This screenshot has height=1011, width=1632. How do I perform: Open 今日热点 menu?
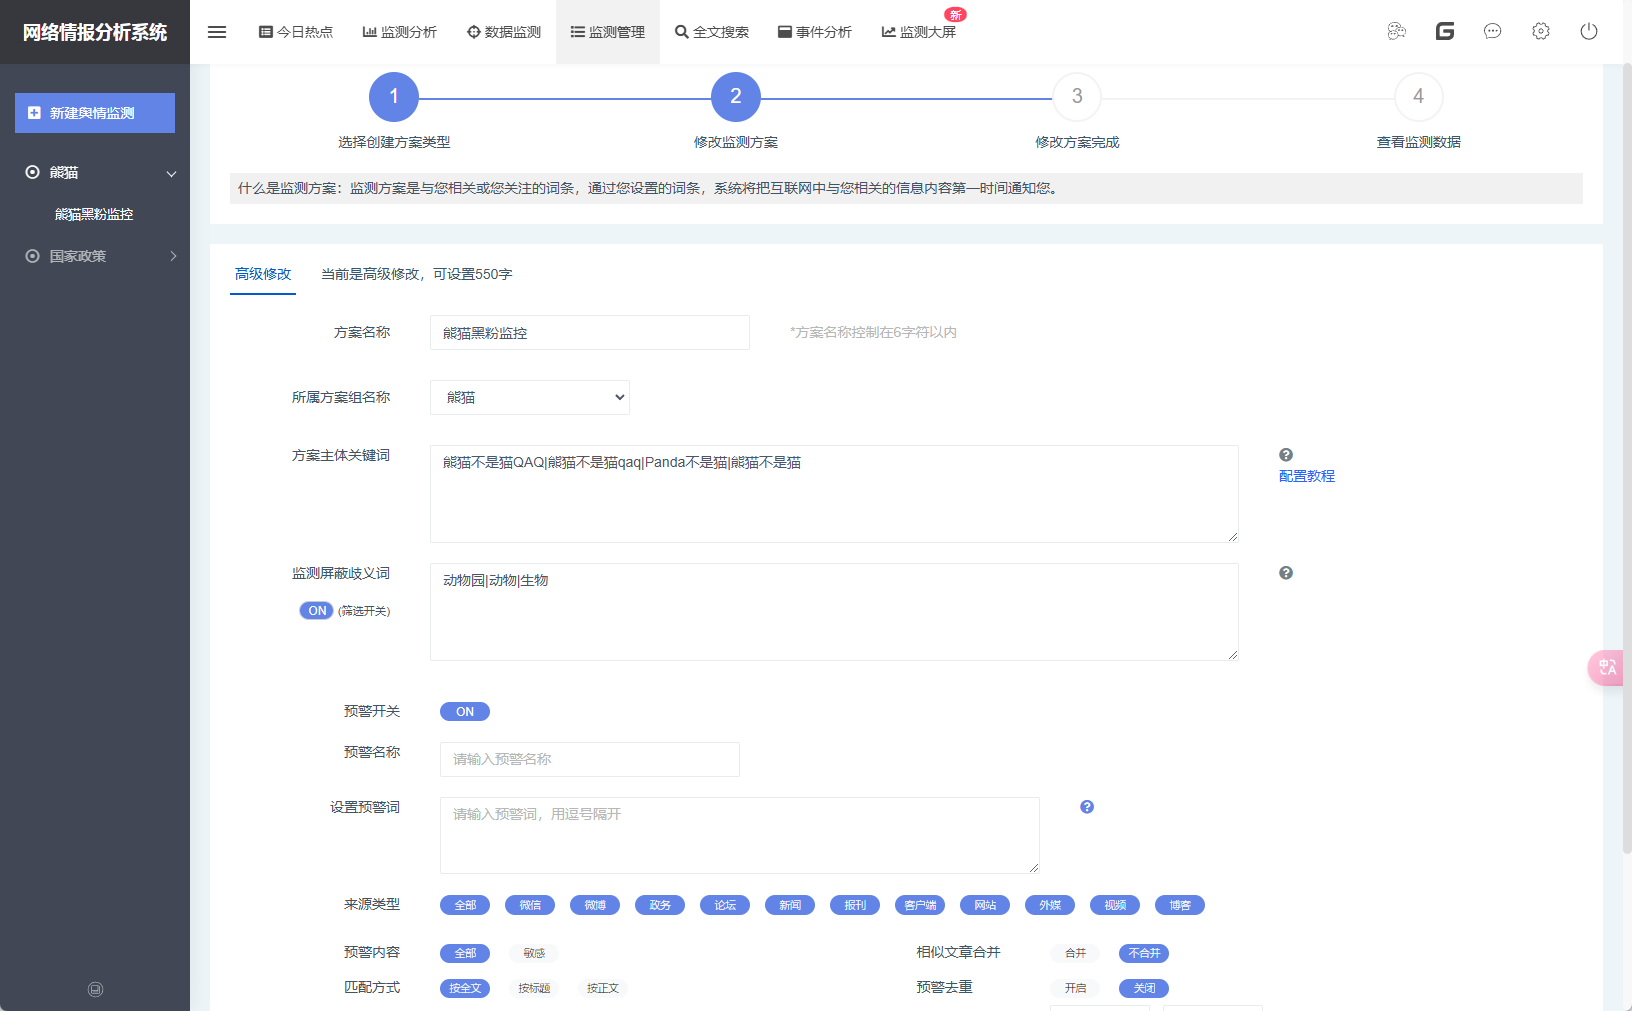point(296,32)
